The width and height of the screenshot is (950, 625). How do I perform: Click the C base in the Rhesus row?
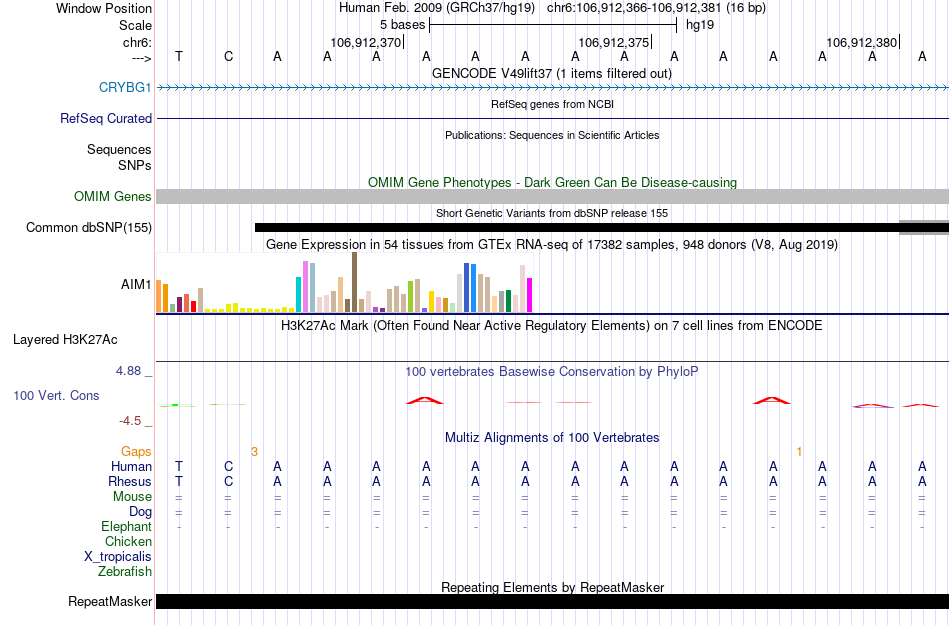point(228,481)
